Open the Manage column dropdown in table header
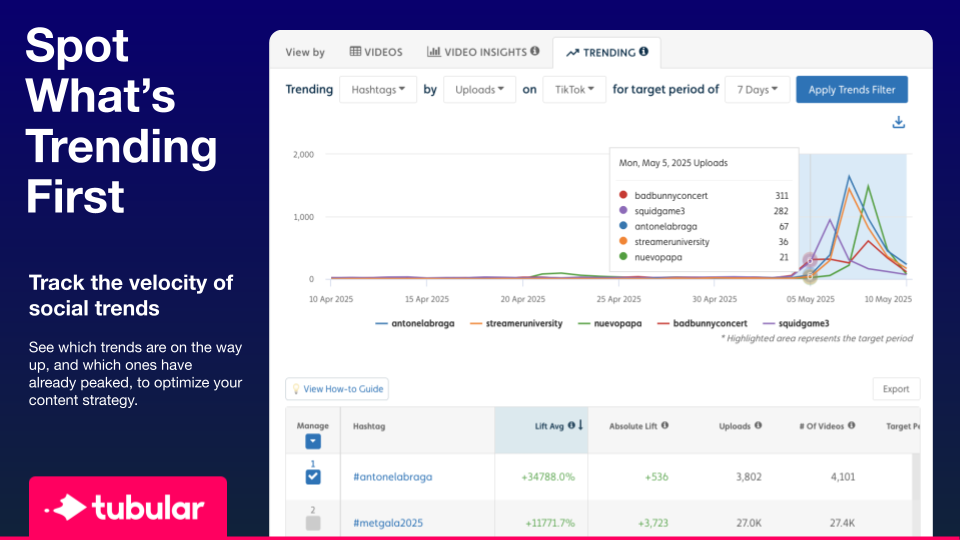The height and width of the screenshot is (540, 960). coord(313,441)
